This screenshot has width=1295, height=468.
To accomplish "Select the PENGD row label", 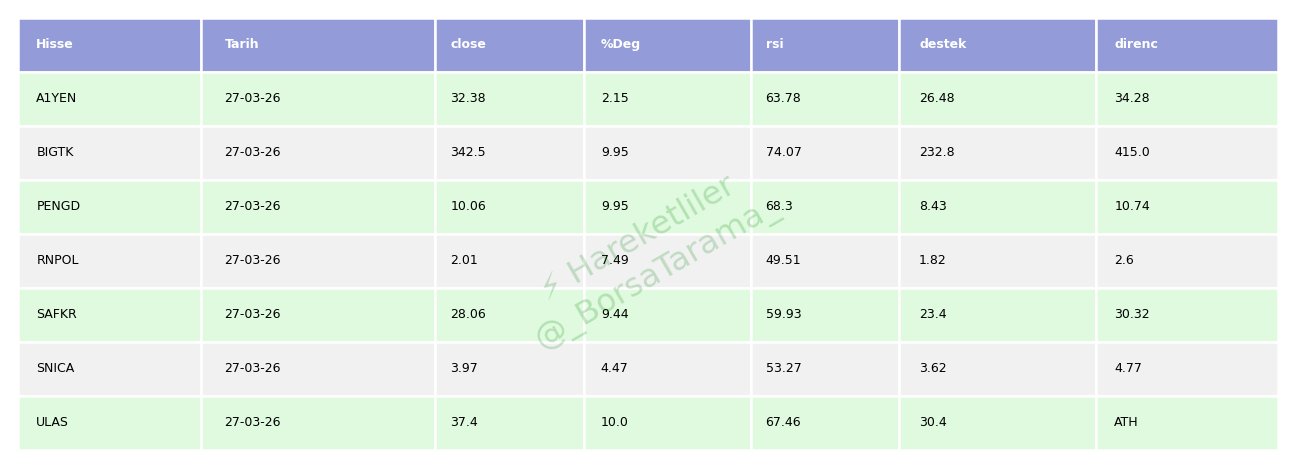I will point(58,206).
